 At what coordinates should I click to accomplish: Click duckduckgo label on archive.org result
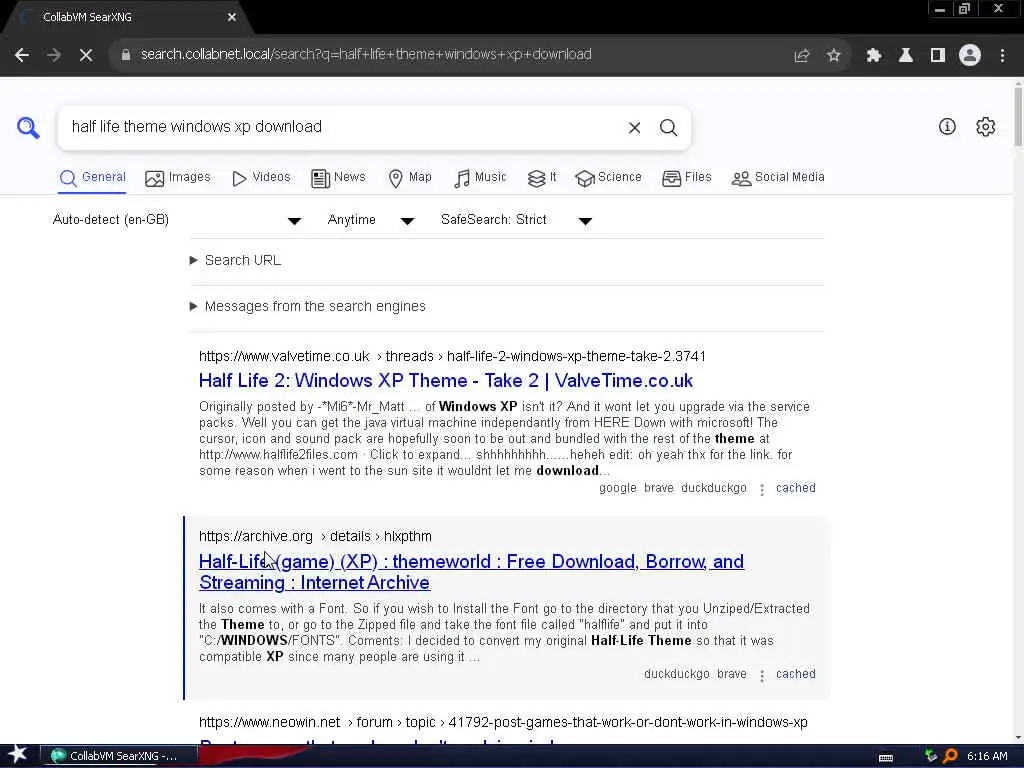677,674
